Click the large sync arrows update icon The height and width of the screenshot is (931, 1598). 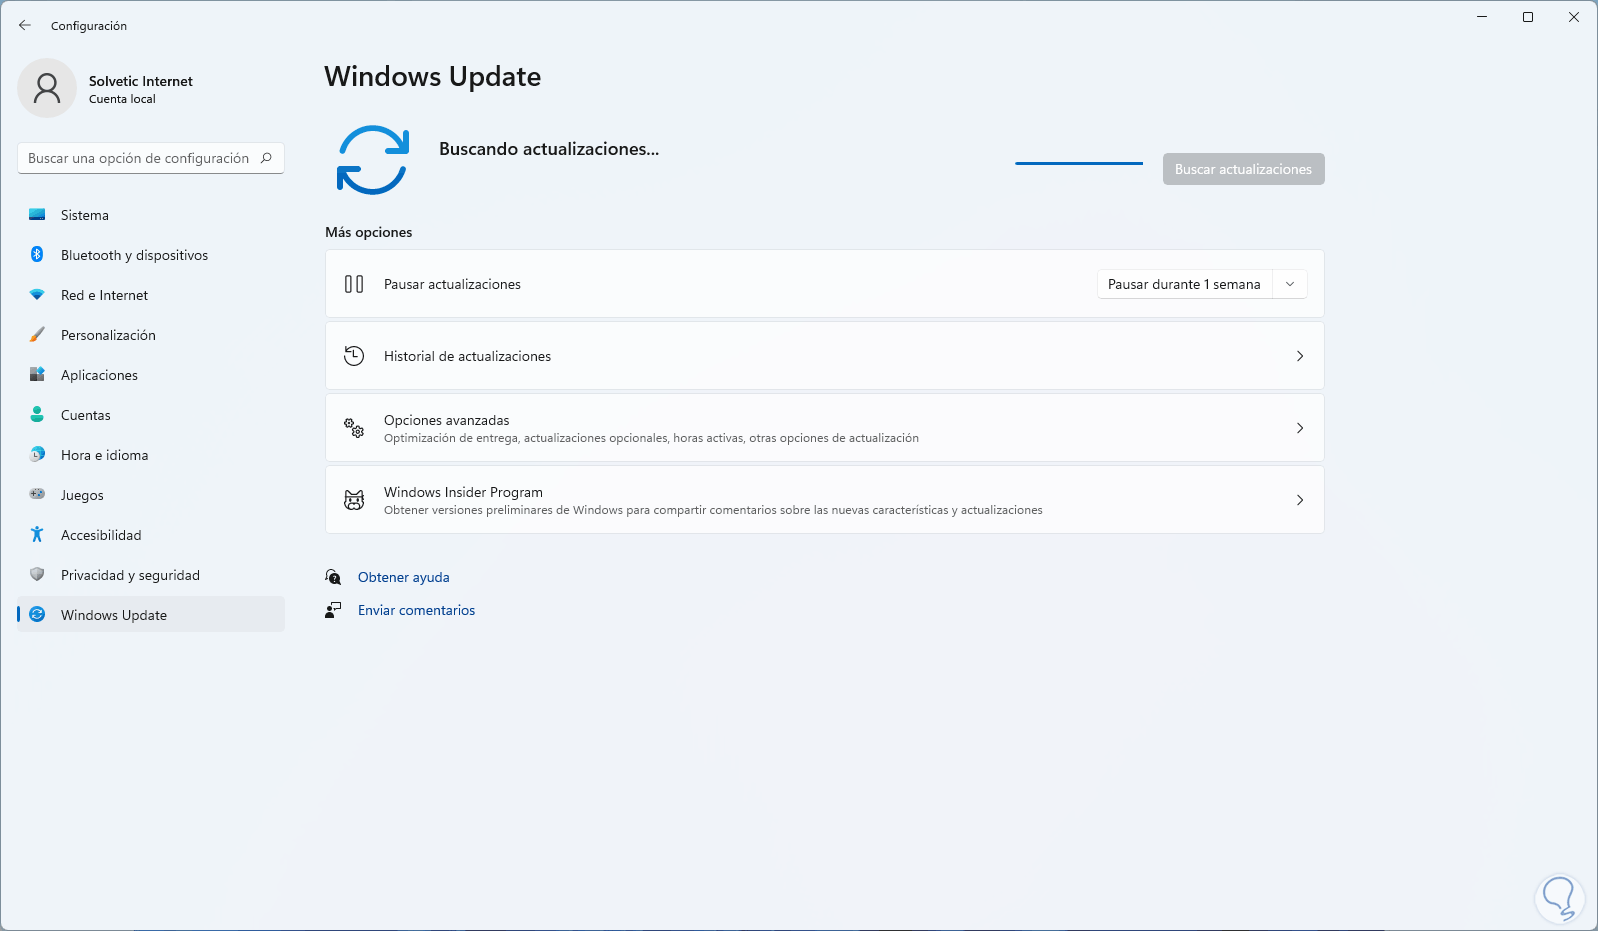(x=373, y=160)
